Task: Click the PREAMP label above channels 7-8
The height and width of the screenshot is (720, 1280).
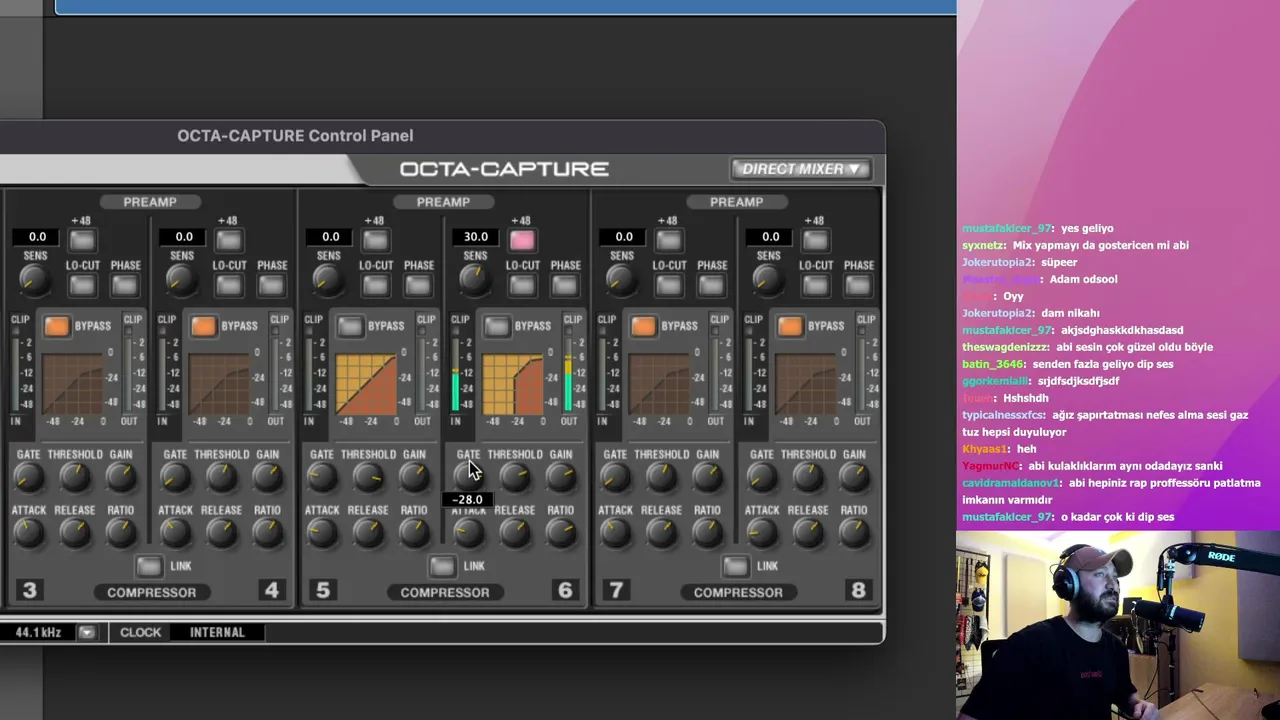Action: click(x=736, y=202)
